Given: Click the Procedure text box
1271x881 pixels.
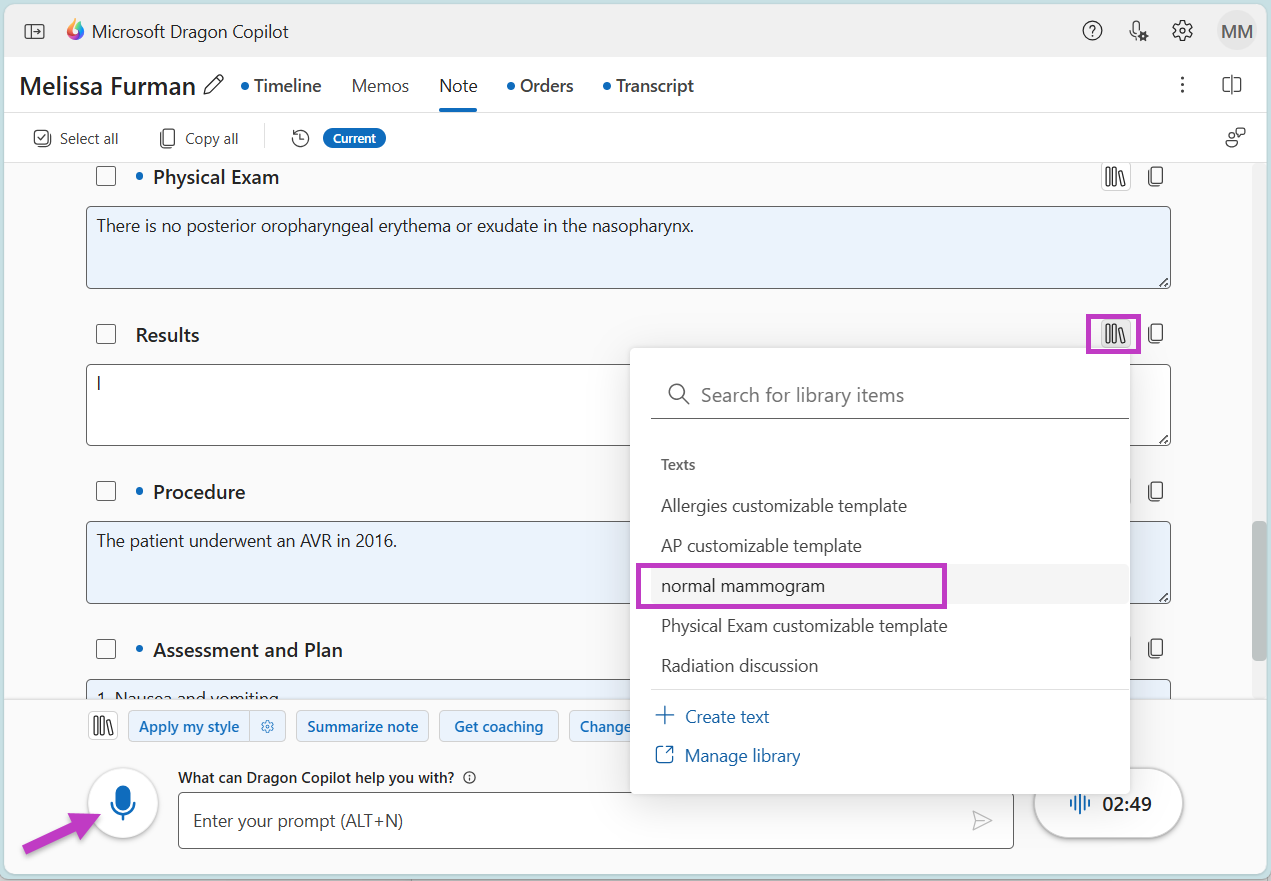Looking at the screenshot, I should tap(360, 562).
